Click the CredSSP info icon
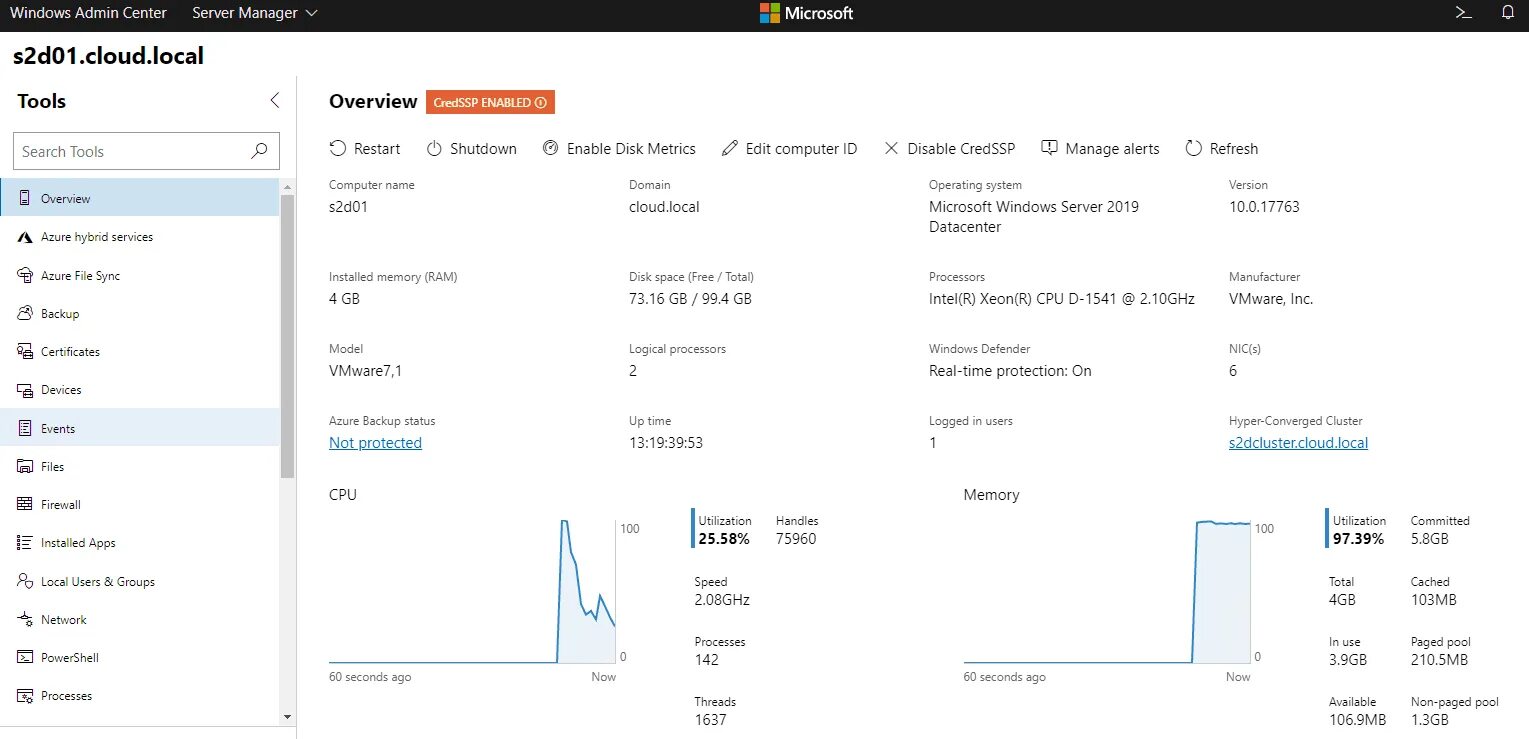The width and height of the screenshot is (1529, 739). [540, 102]
